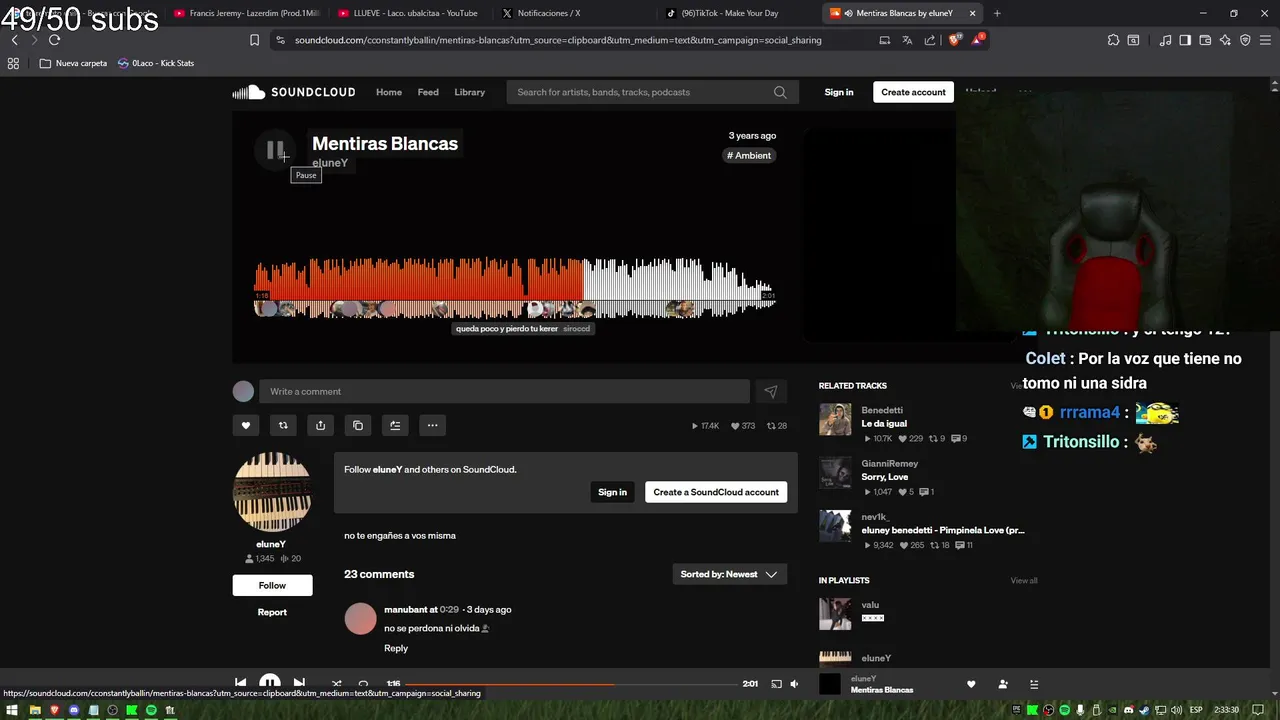Click the Ambient tag
The image size is (1280, 720).
point(749,155)
